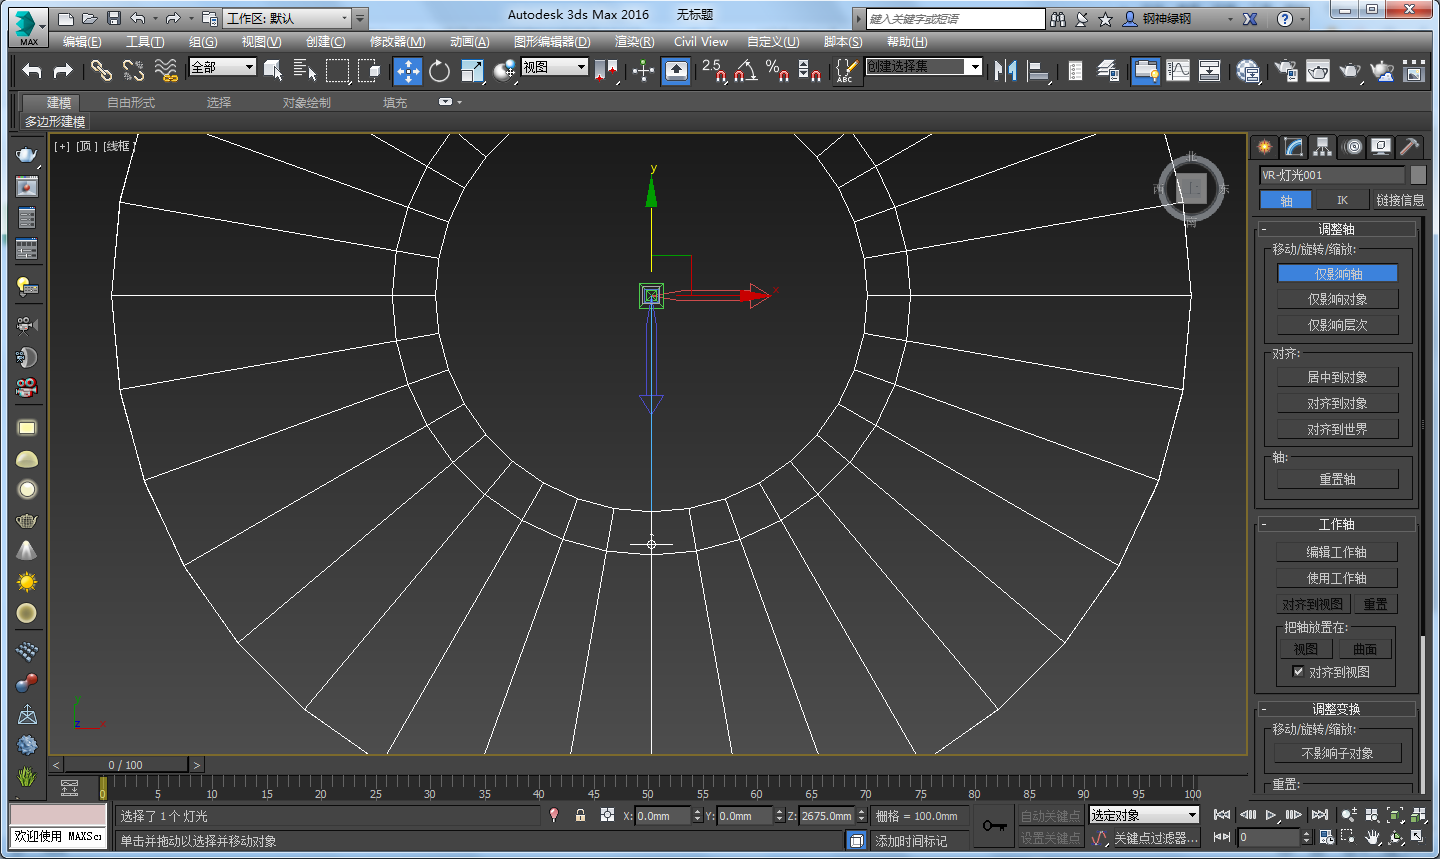Click the 重置轴 button

click(x=1337, y=479)
